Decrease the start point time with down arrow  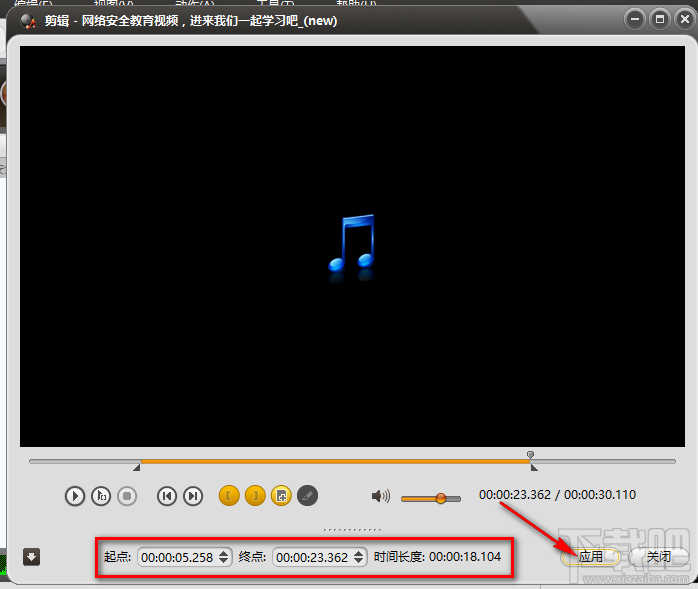click(x=223, y=561)
